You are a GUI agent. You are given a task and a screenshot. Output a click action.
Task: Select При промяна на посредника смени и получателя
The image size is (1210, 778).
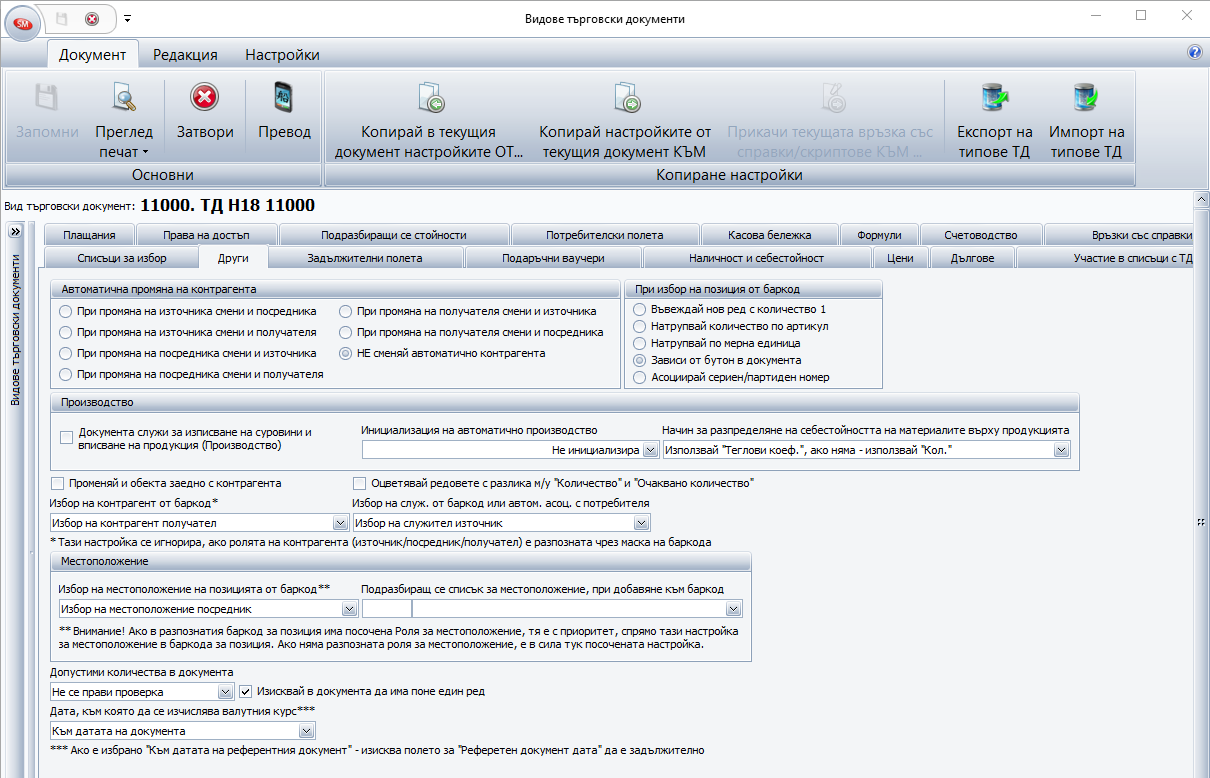point(66,374)
